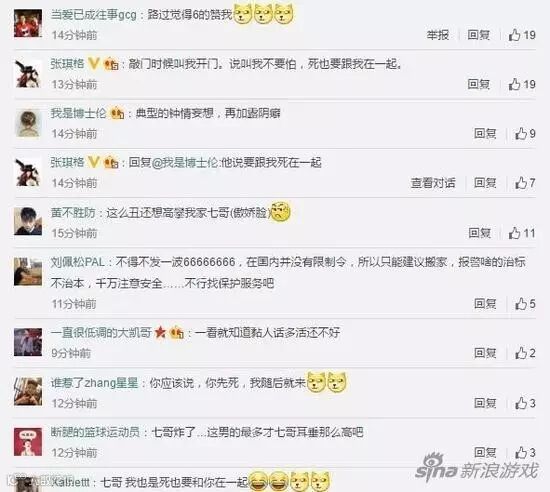Tap thumbs-up showing 11 likes for 苗不胜防
550x492 pixels.
(x=522, y=233)
